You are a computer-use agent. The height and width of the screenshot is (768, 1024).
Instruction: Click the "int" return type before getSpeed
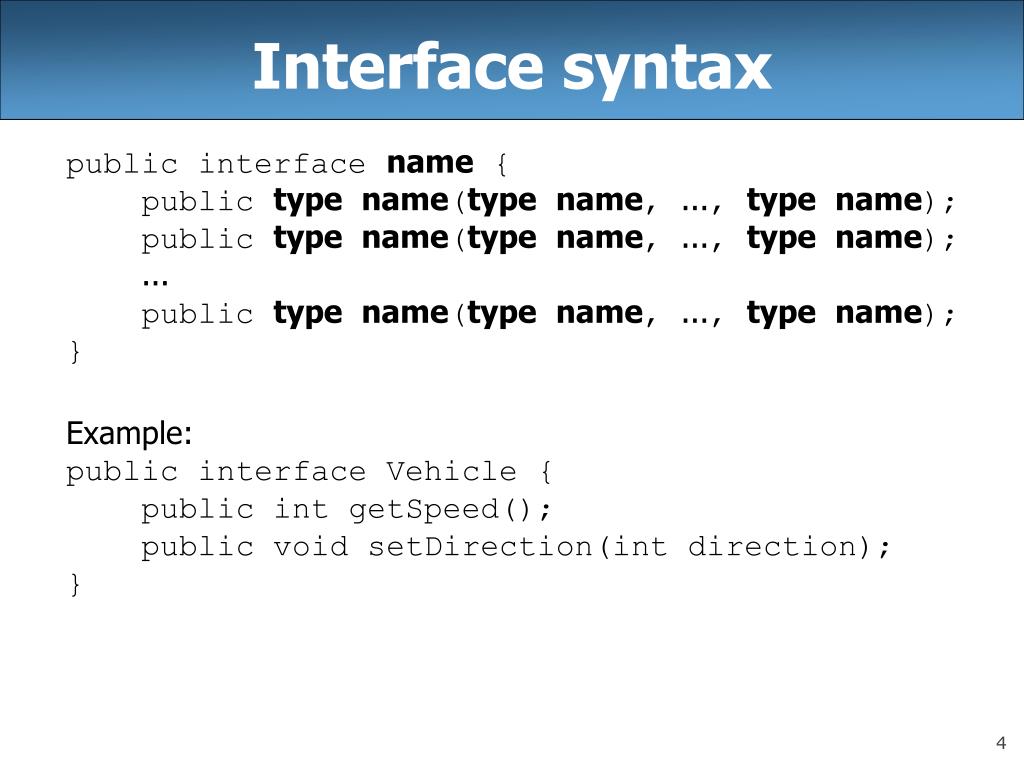[x=301, y=510]
